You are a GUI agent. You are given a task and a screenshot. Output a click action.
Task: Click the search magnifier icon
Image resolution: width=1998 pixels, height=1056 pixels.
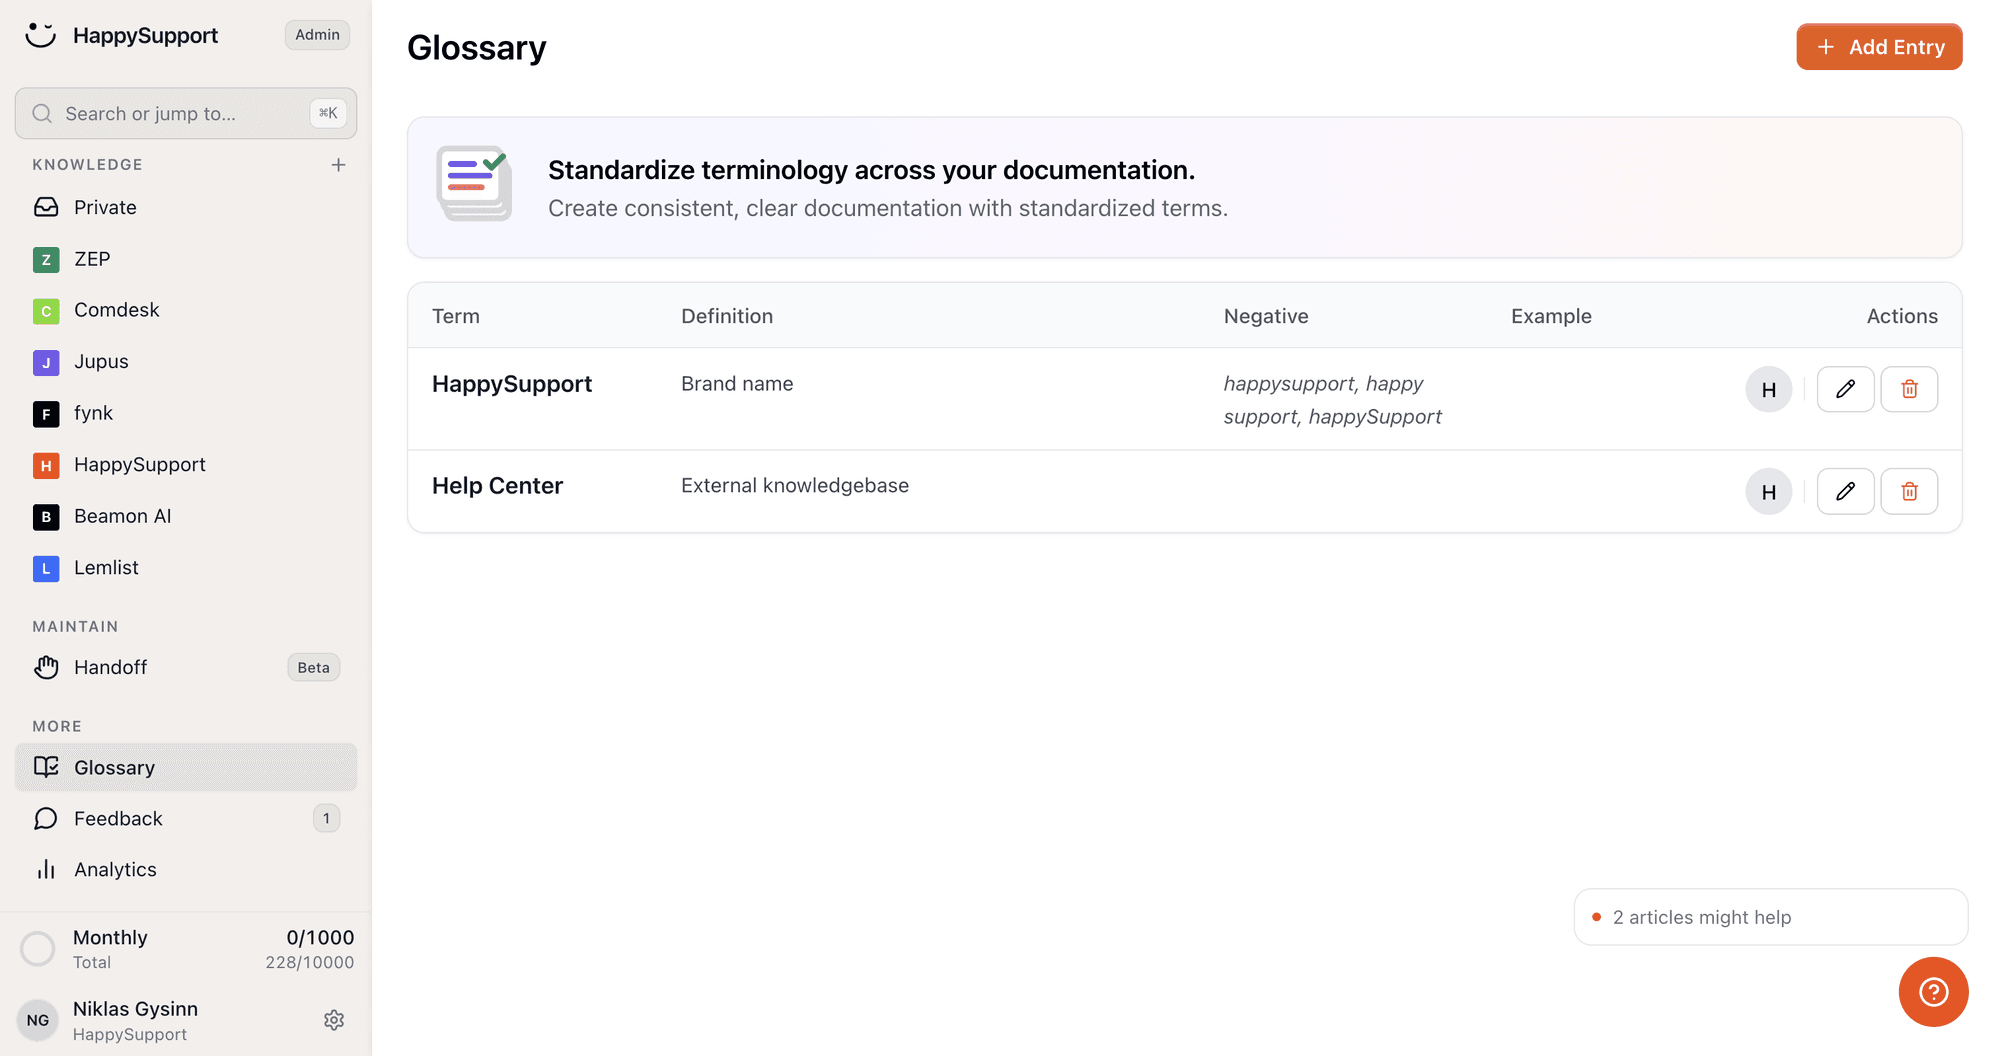coord(42,113)
